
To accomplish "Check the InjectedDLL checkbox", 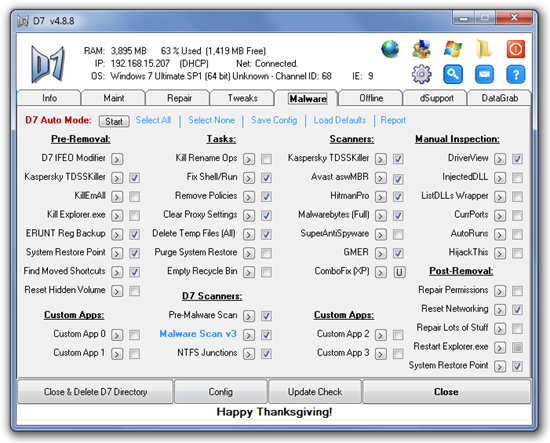I will coord(517,178).
